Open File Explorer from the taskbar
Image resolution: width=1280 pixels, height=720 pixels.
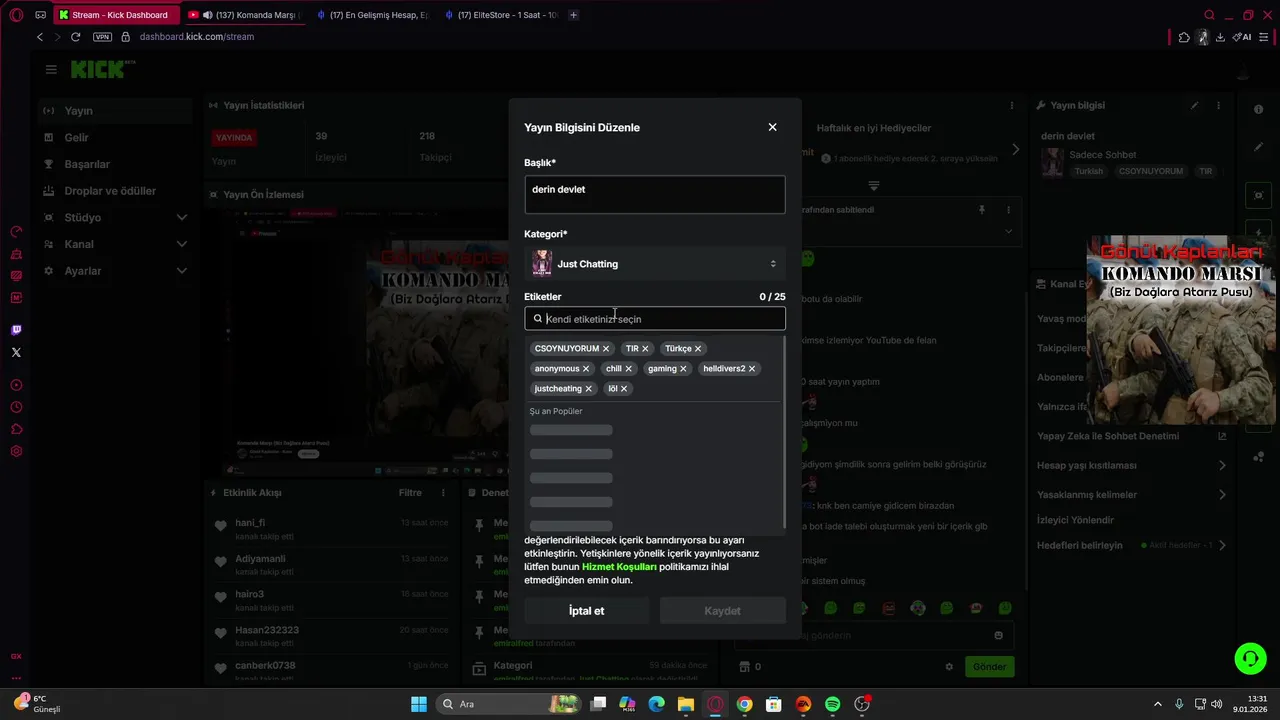click(685, 704)
